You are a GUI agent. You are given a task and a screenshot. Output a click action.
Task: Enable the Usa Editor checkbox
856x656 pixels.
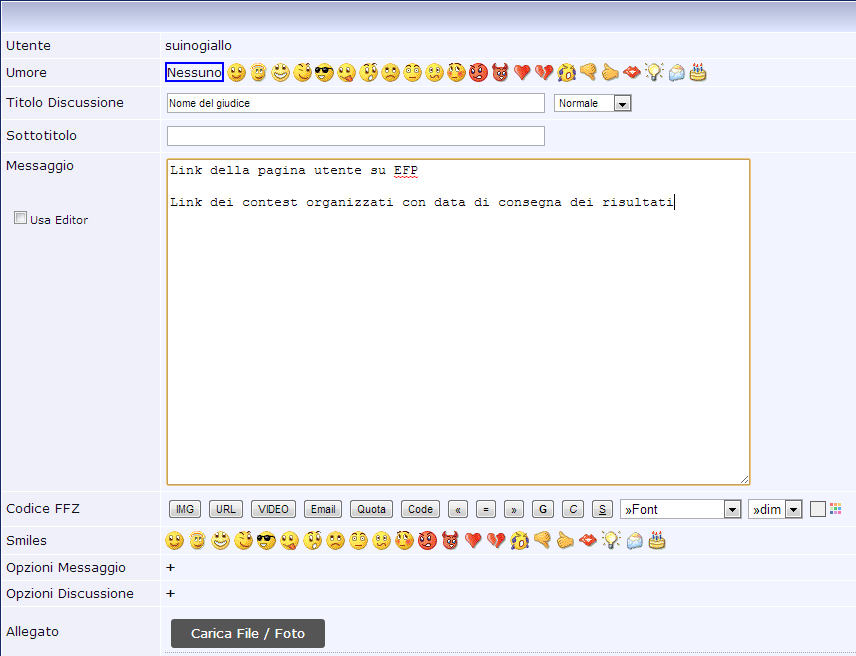coord(20,218)
